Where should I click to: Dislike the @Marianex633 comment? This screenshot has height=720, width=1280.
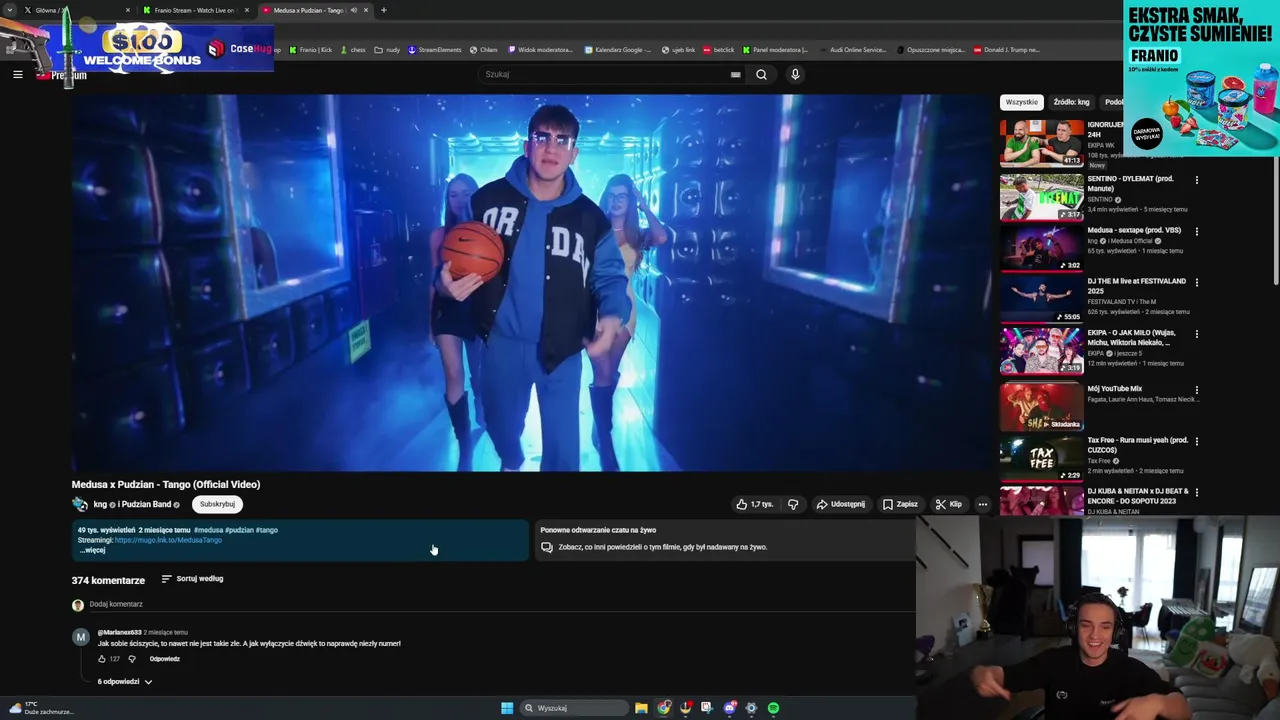(131, 659)
